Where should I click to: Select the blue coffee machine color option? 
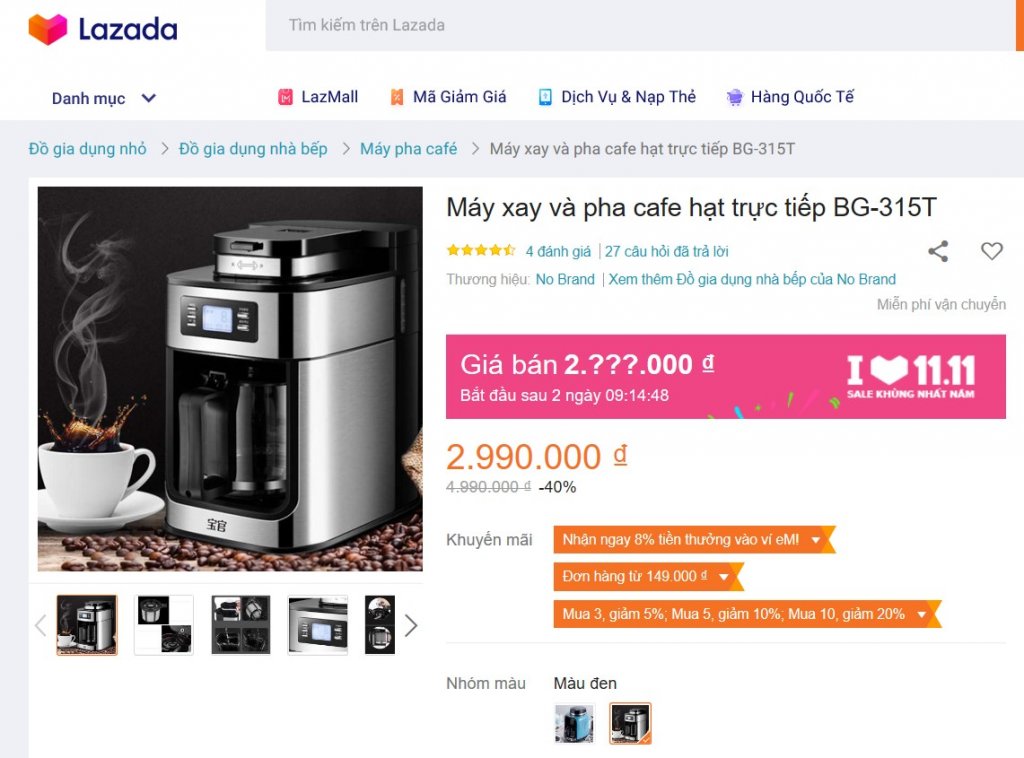[575, 723]
